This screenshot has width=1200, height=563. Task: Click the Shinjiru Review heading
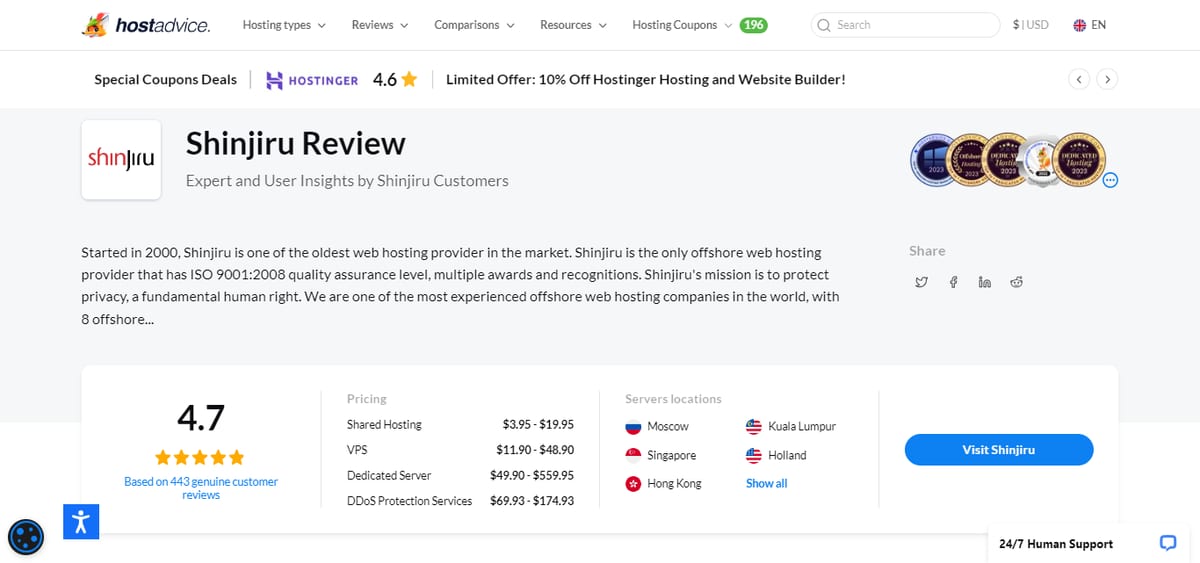click(295, 144)
